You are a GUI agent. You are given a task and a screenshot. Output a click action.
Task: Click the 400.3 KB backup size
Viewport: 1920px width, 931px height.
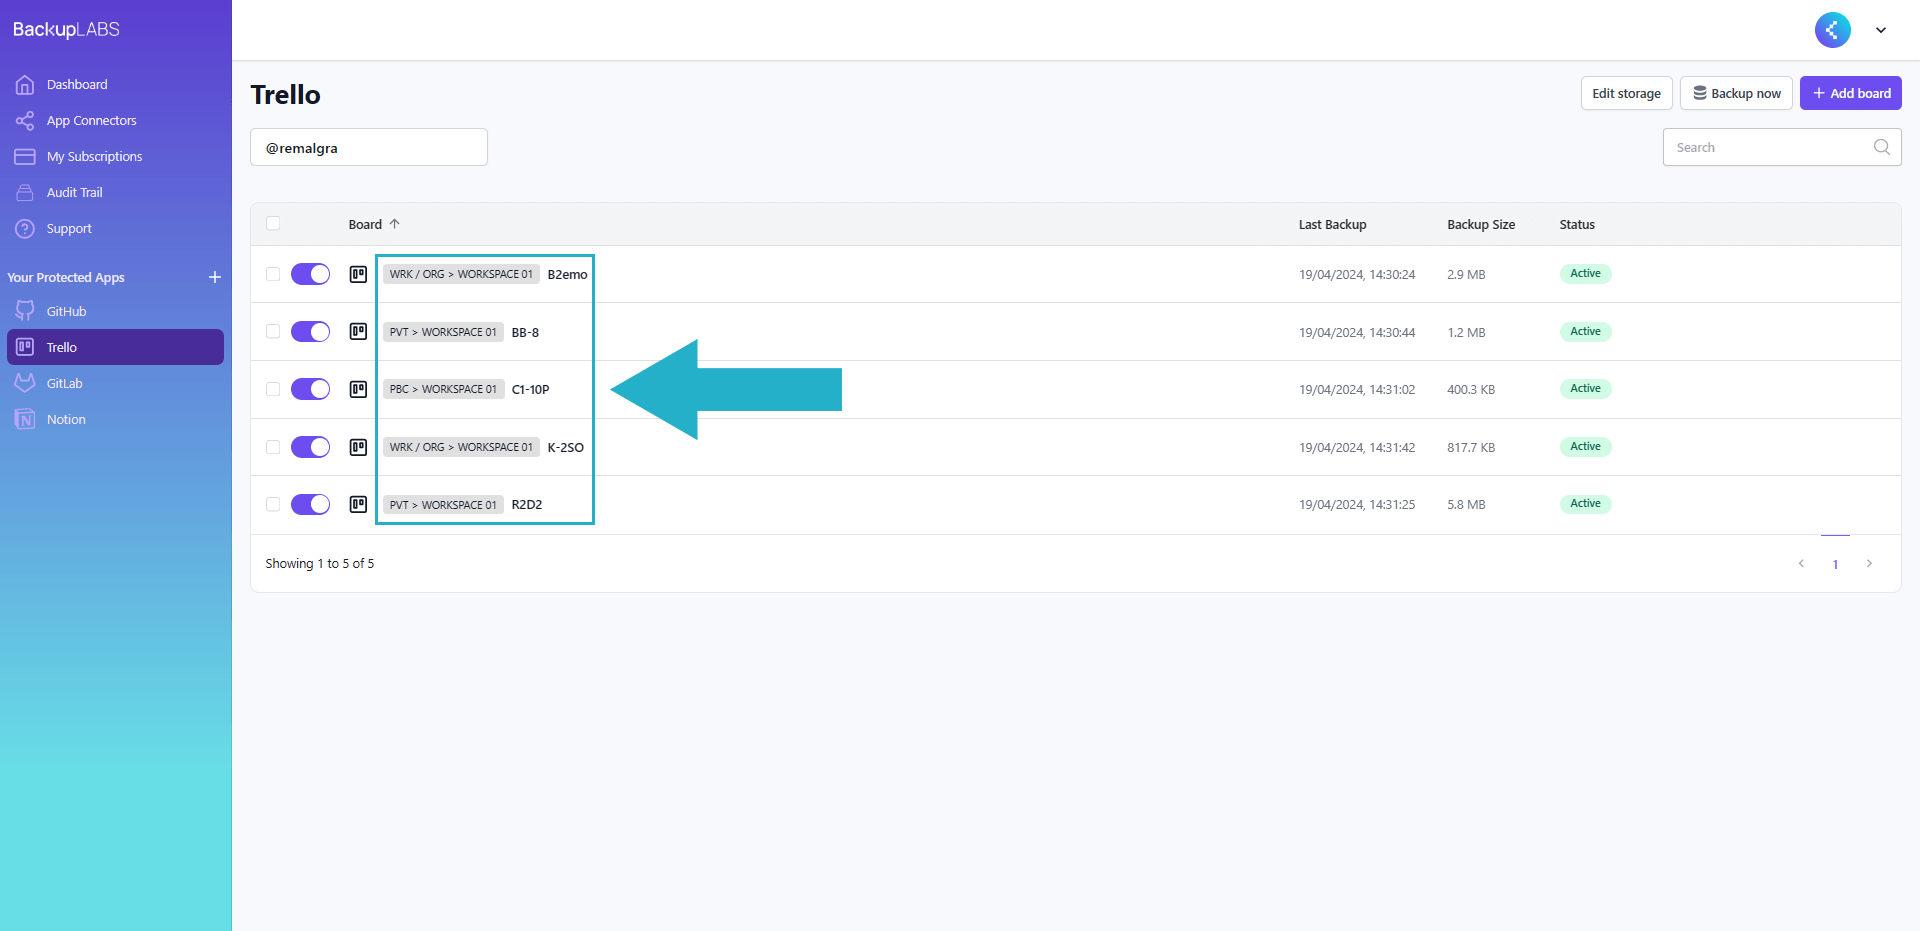(1471, 389)
